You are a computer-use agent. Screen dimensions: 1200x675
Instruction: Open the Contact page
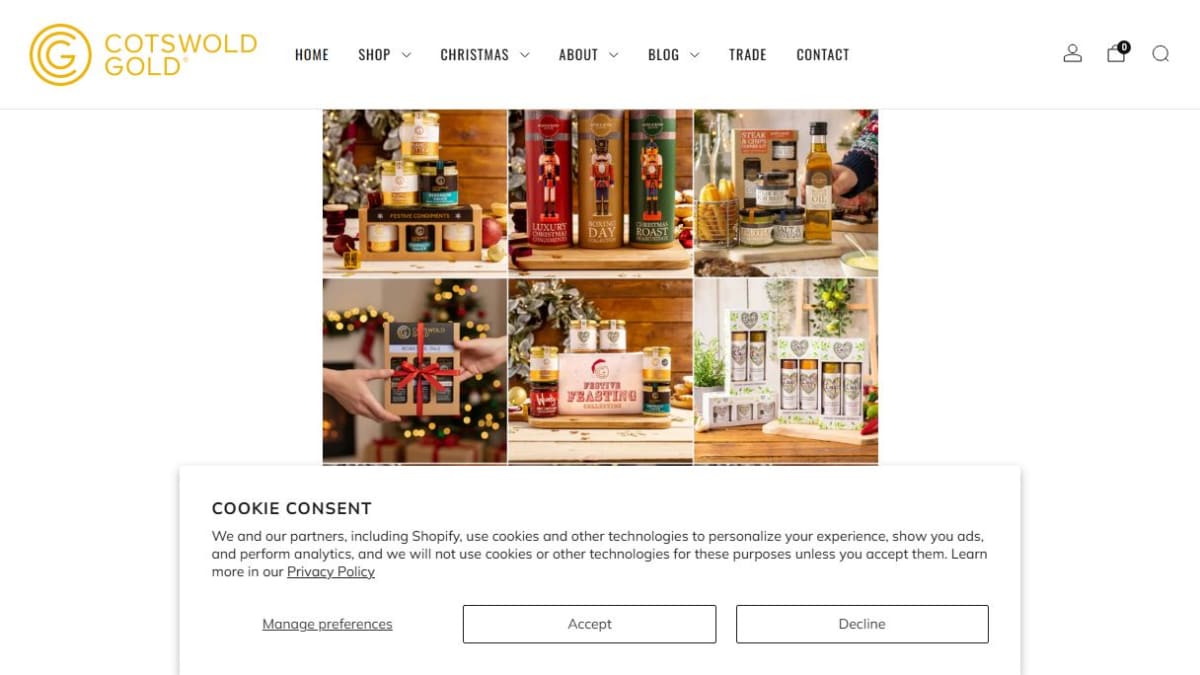tap(822, 55)
